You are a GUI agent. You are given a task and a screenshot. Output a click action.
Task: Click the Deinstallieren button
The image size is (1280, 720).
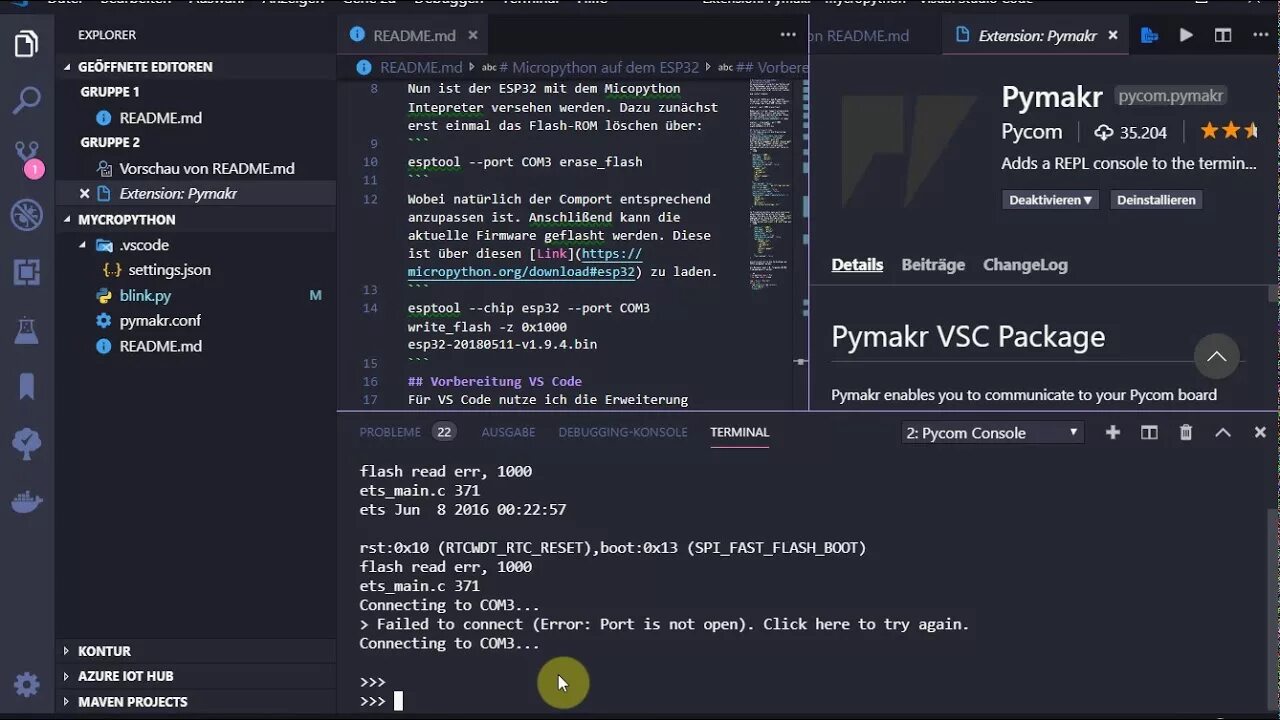[1156, 200]
